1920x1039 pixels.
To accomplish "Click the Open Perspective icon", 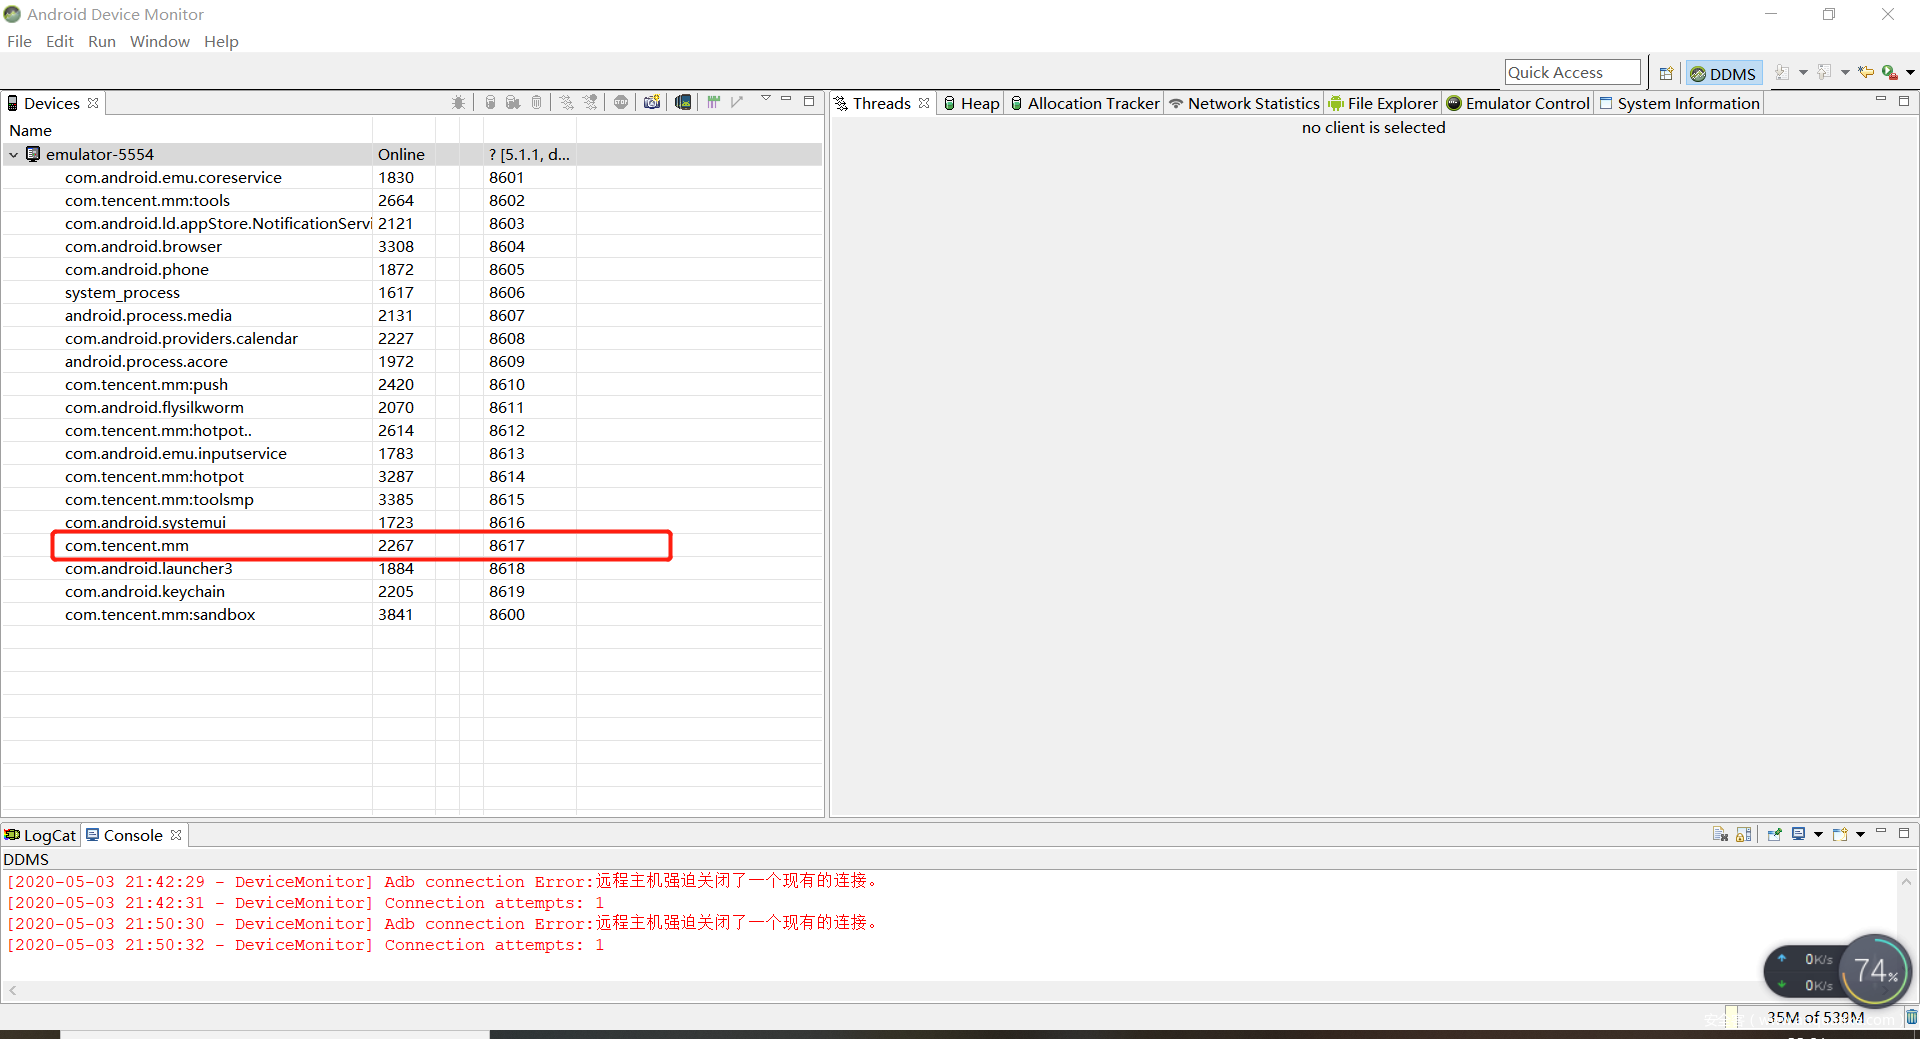I will click(1666, 73).
